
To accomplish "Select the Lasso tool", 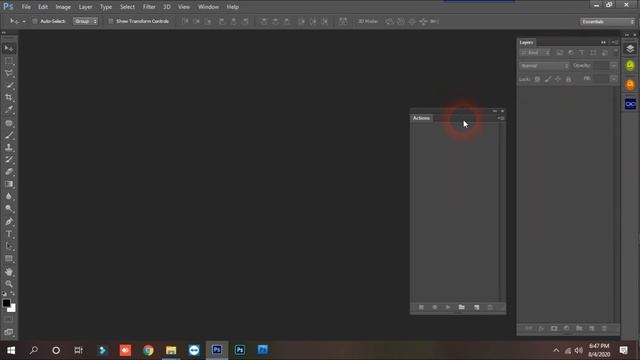I will point(9,73).
